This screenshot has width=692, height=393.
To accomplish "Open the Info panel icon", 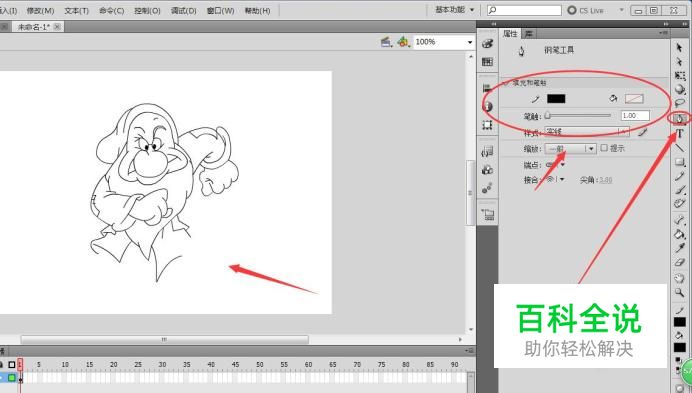I will click(x=488, y=106).
